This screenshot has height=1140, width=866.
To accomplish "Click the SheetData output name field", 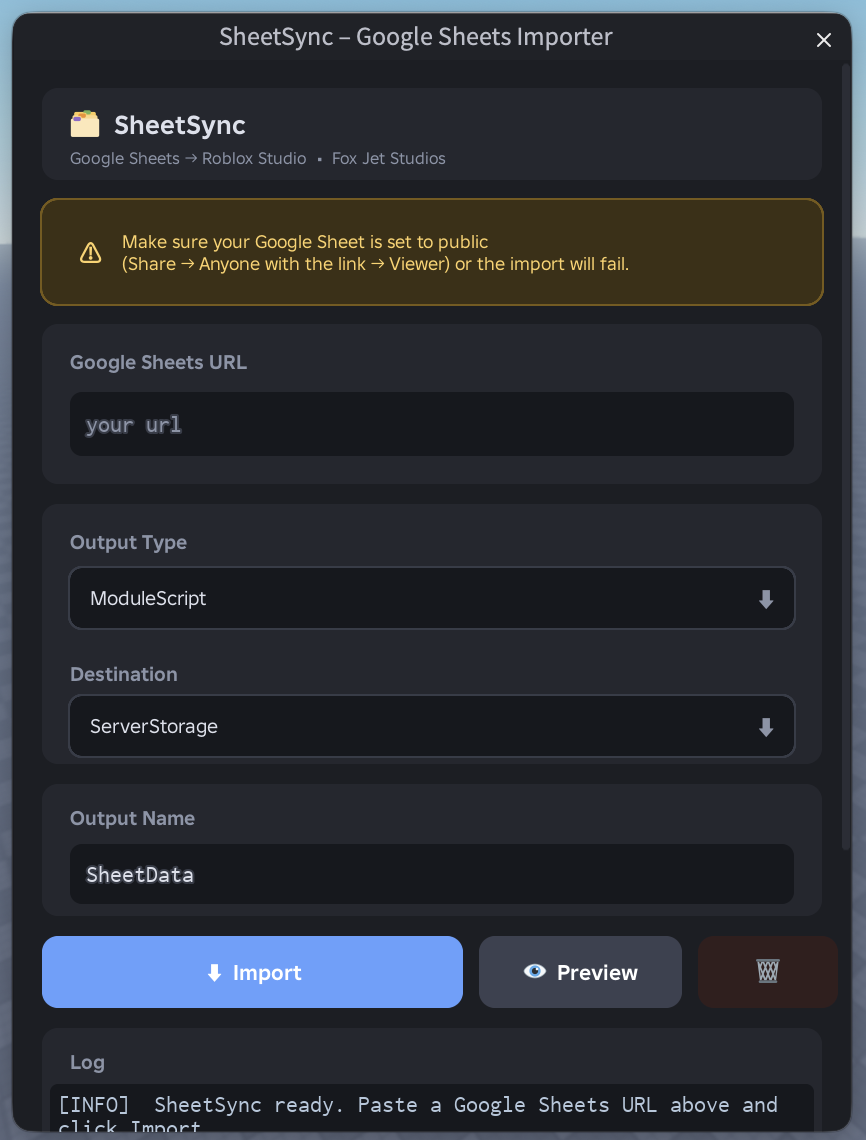I will point(431,874).
